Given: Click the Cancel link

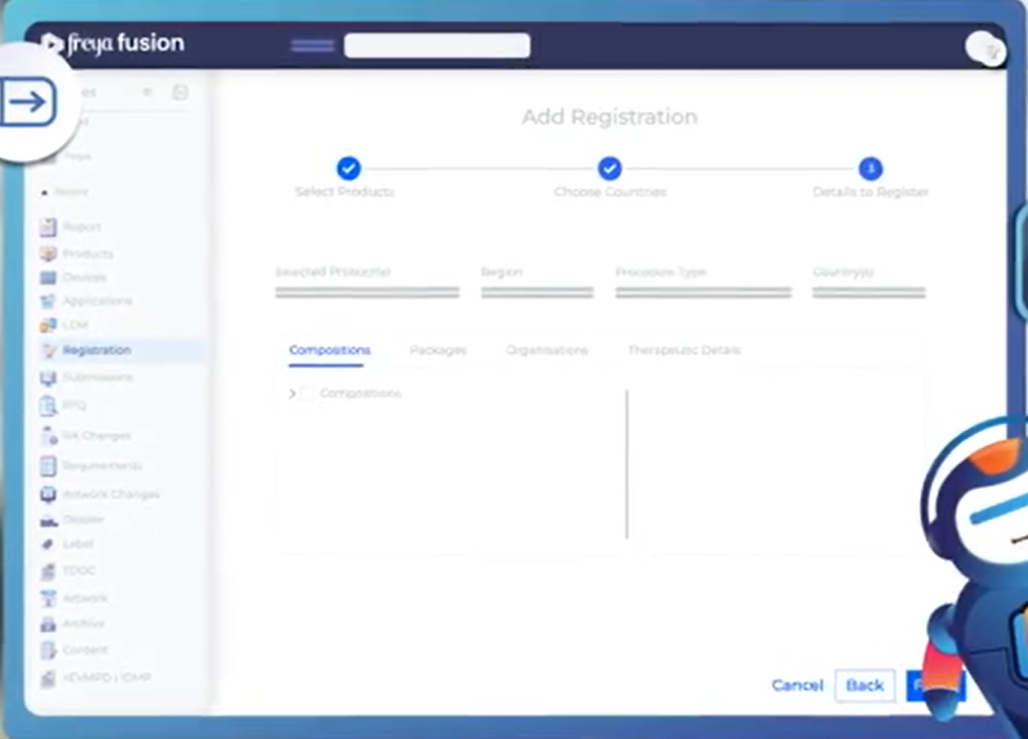Looking at the screenshot, I should point(797,686).
